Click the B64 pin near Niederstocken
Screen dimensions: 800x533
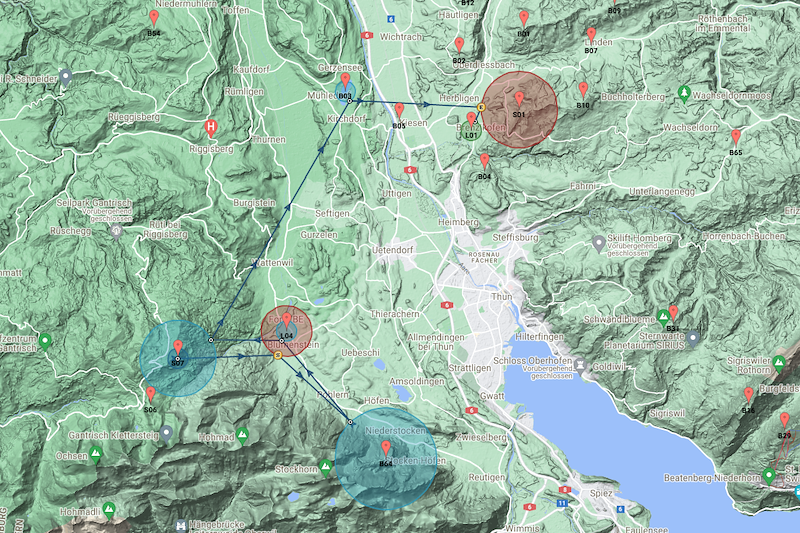click(x=386, y=450)
